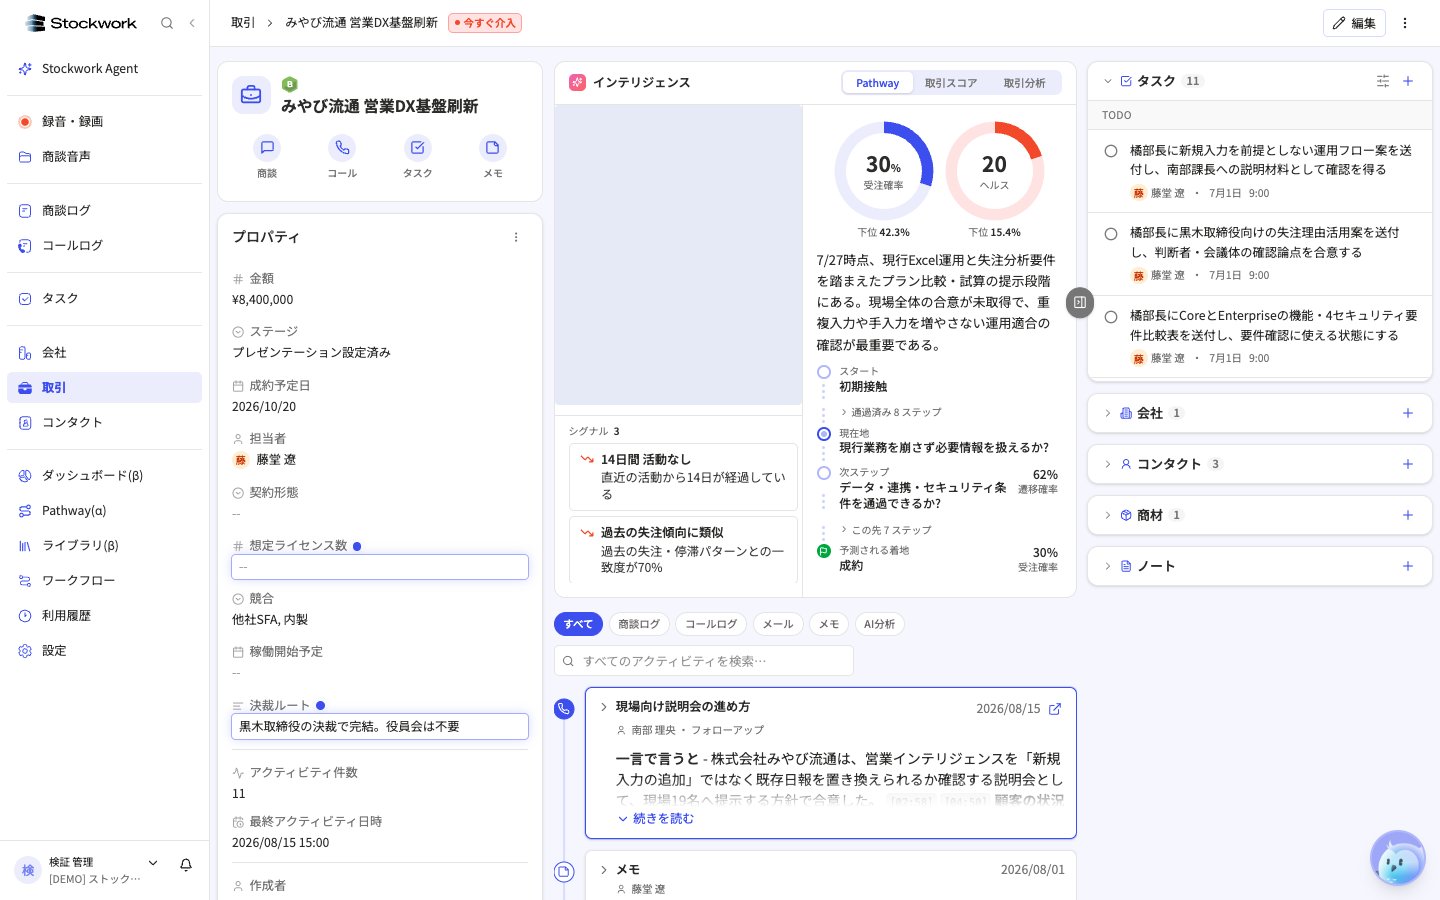The height and width of the screenshot is (900, 1440).
Task: Click the 決裁ルート input field
Action: click(380, 726)
